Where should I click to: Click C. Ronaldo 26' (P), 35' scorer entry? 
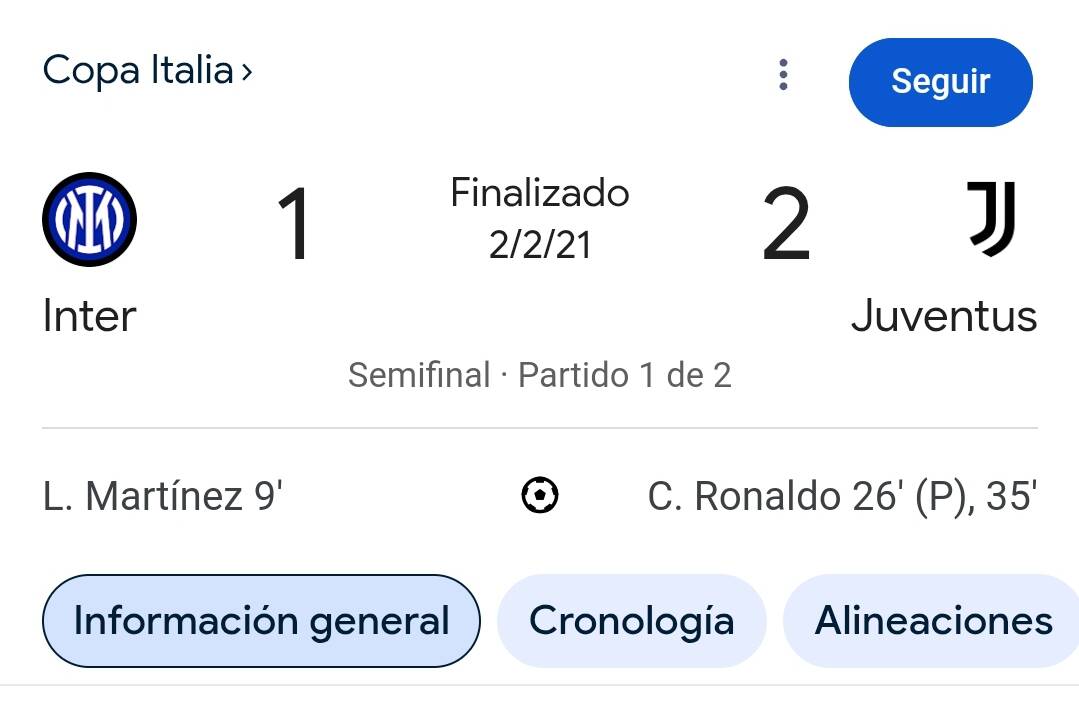coord(842,496)
